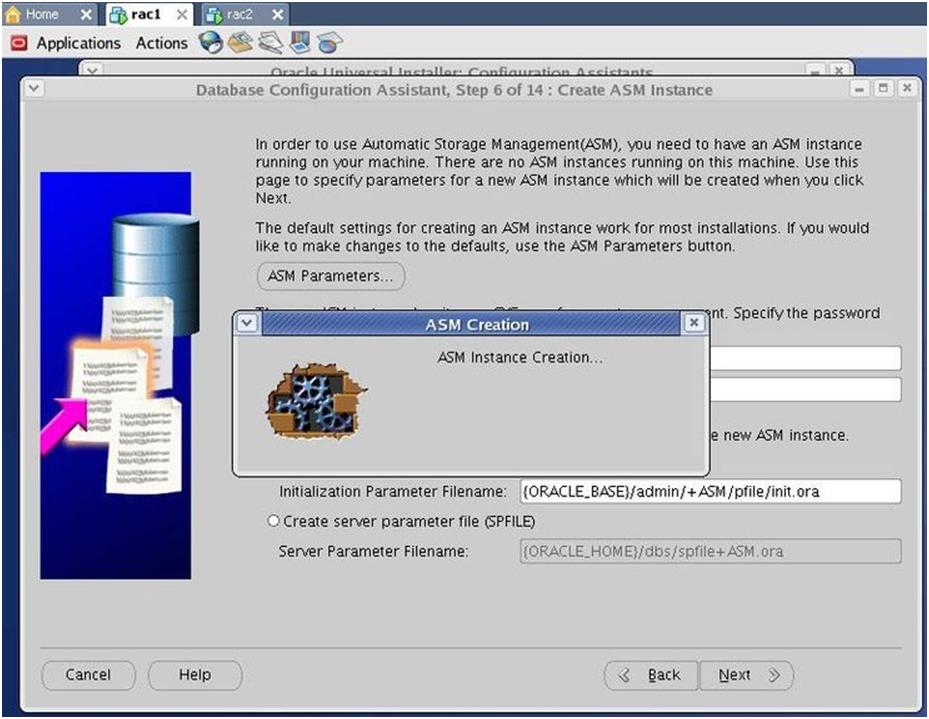Viewport: 929px width, 719px height.
Task: Open Help for this step
Action: 195,675
